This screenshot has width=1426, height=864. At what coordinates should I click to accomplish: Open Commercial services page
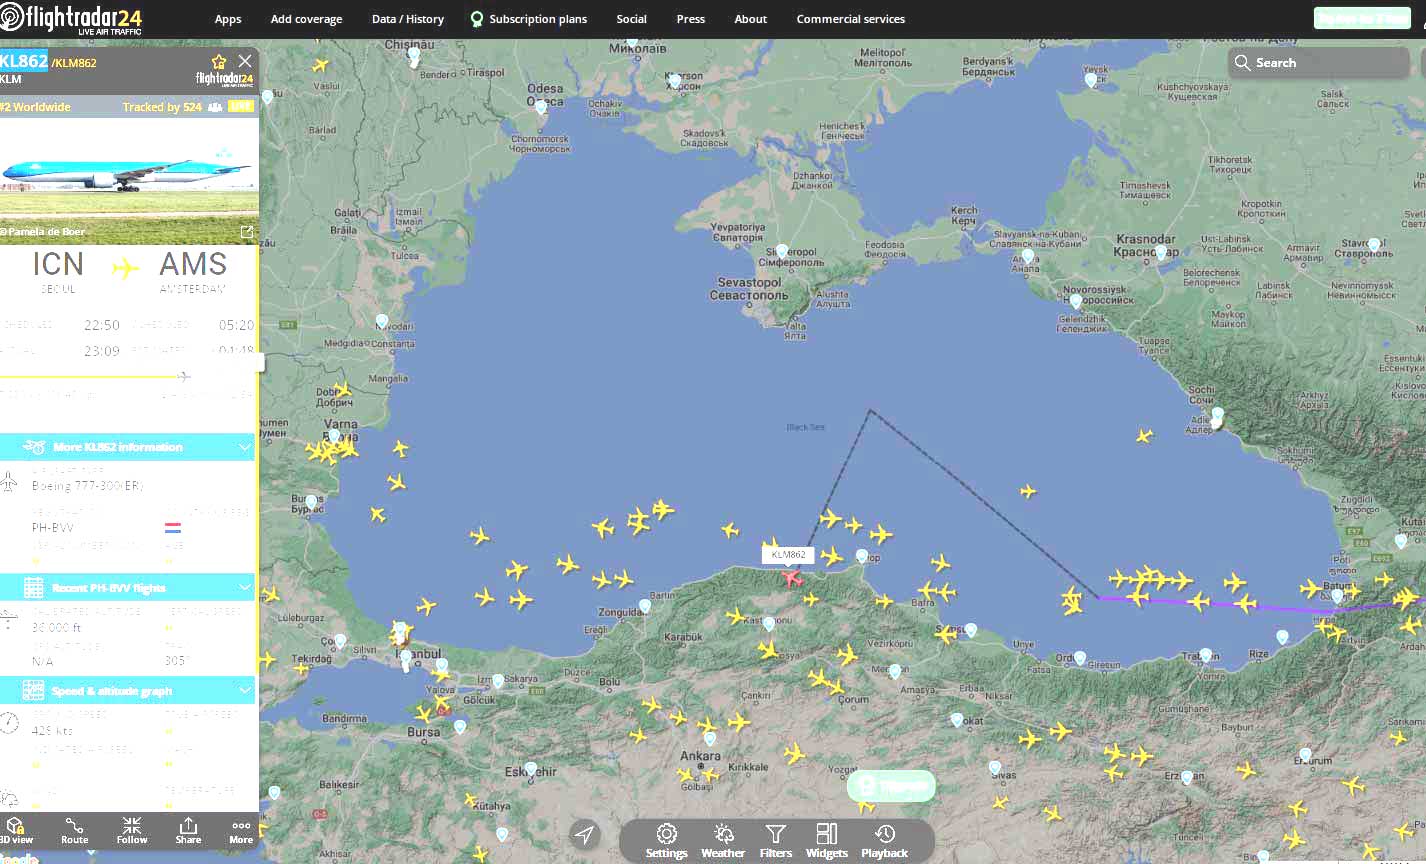click(850, 19)
